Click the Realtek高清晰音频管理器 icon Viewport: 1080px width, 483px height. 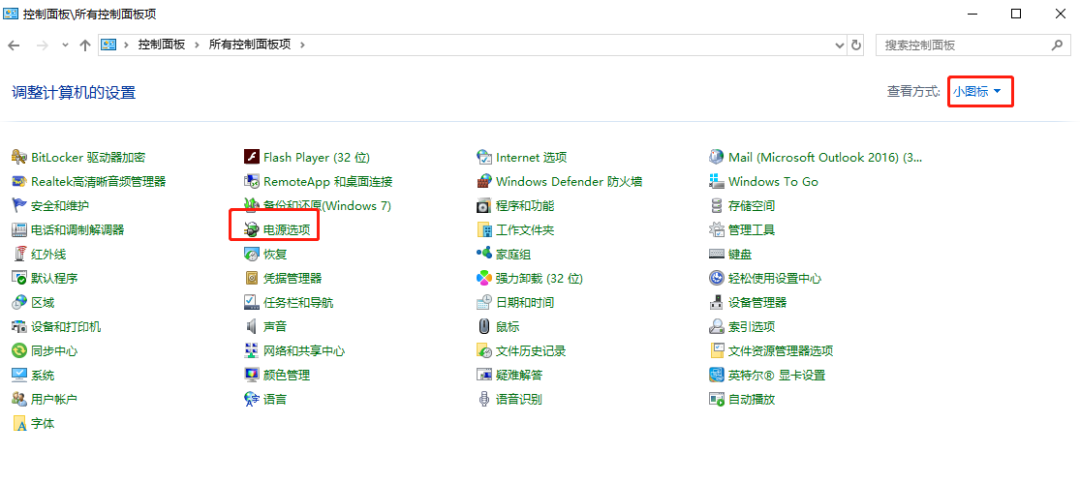(19, 182)
